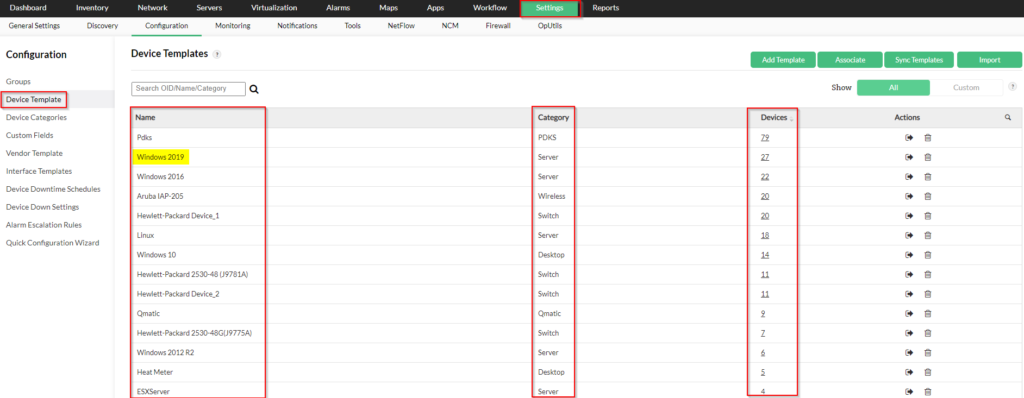
Task: Switch to the Firewall tab
Action: tap(498, 26)
